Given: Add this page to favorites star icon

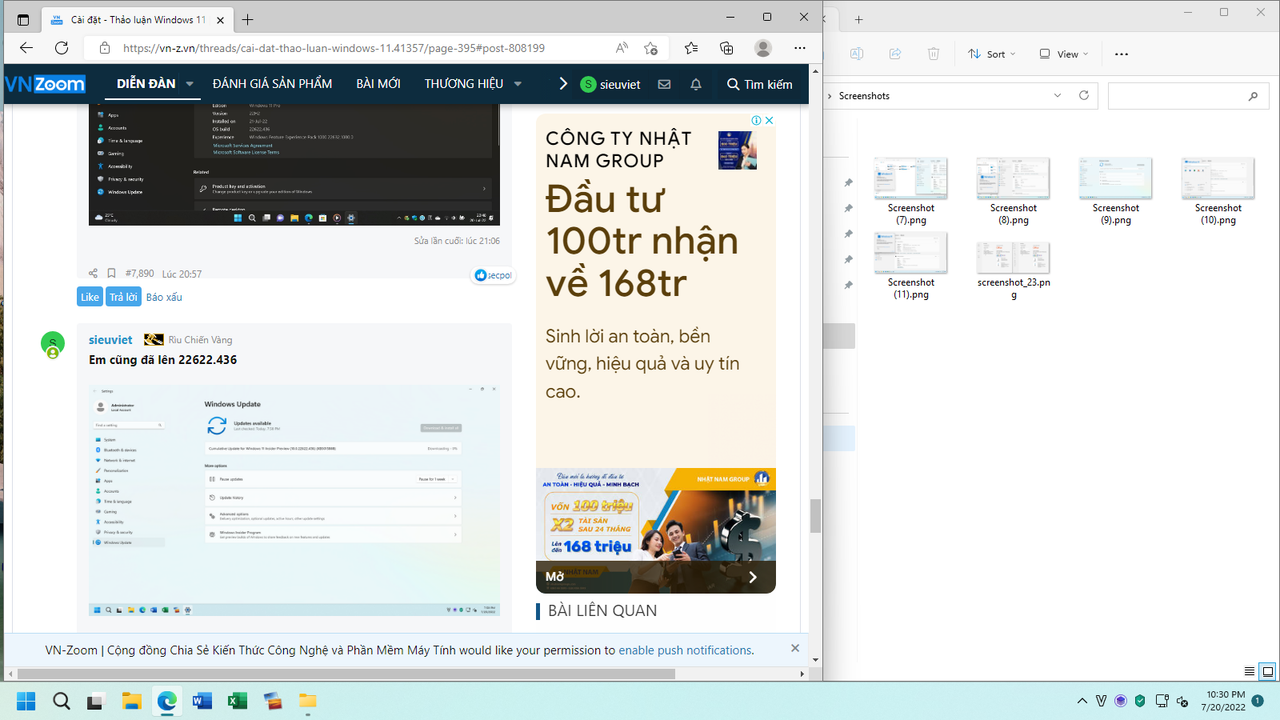Looking at the screenshot, I should tap(651, 48).
